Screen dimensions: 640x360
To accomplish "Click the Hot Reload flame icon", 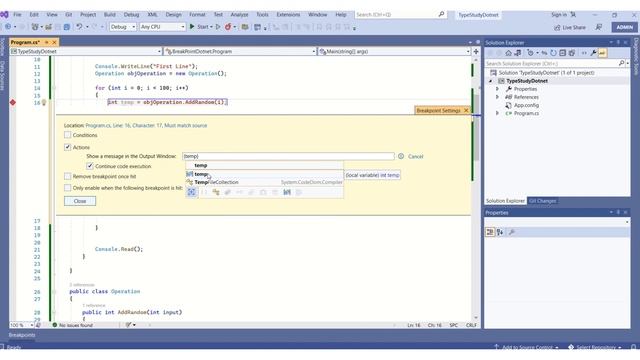I will click(228, 27).
